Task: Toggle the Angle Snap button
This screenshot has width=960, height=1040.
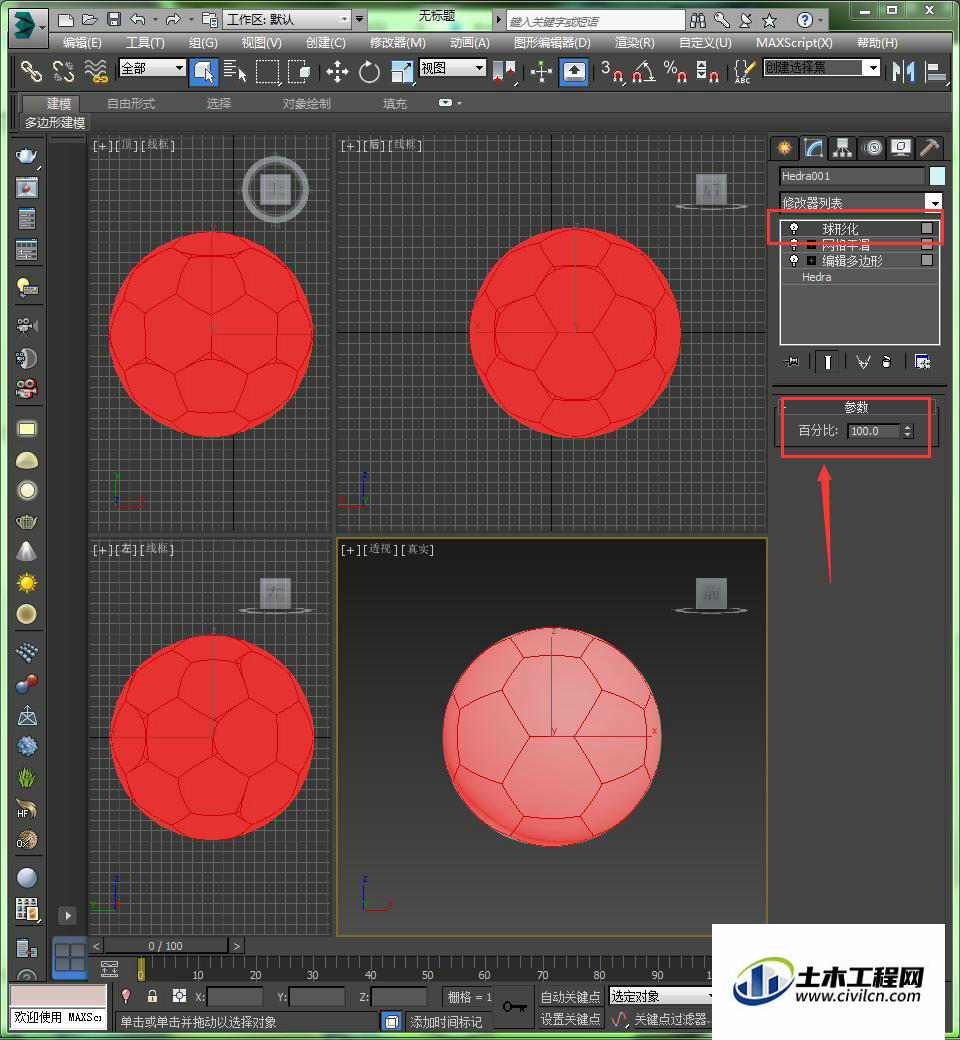Action: point(644,71)
